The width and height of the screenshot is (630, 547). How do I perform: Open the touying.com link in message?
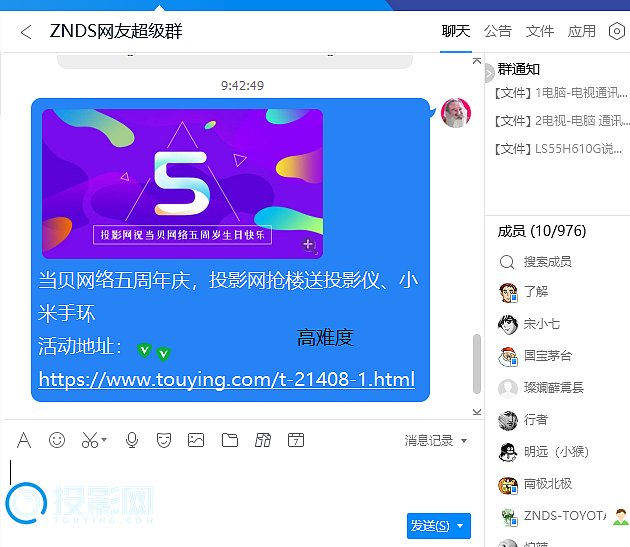coord(226,380)
